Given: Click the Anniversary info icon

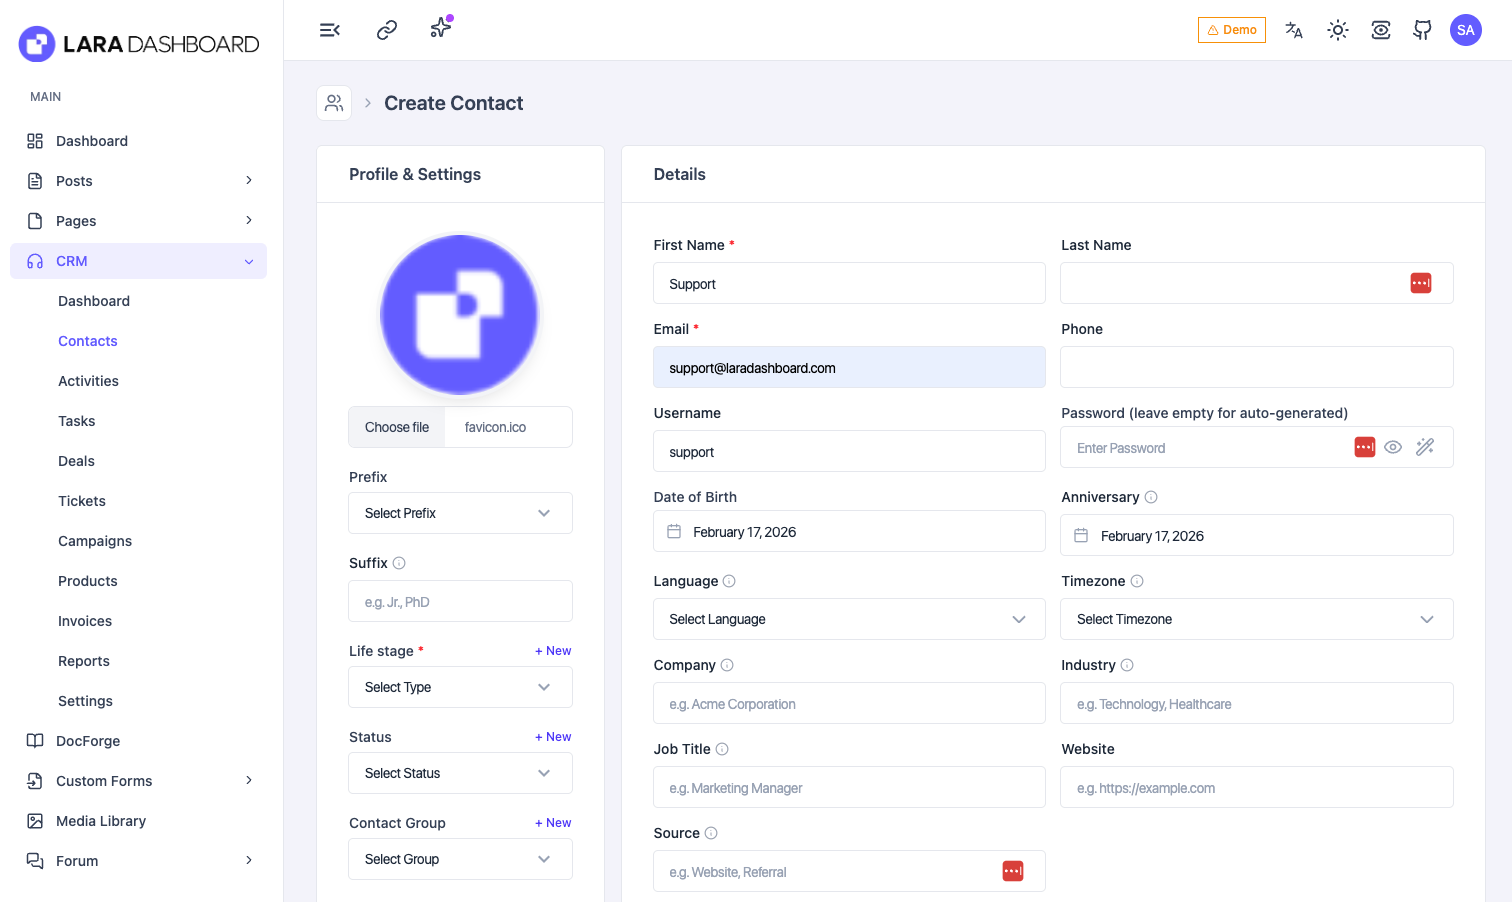Looking at the screenshot, I should click(x=1151, y=497).
